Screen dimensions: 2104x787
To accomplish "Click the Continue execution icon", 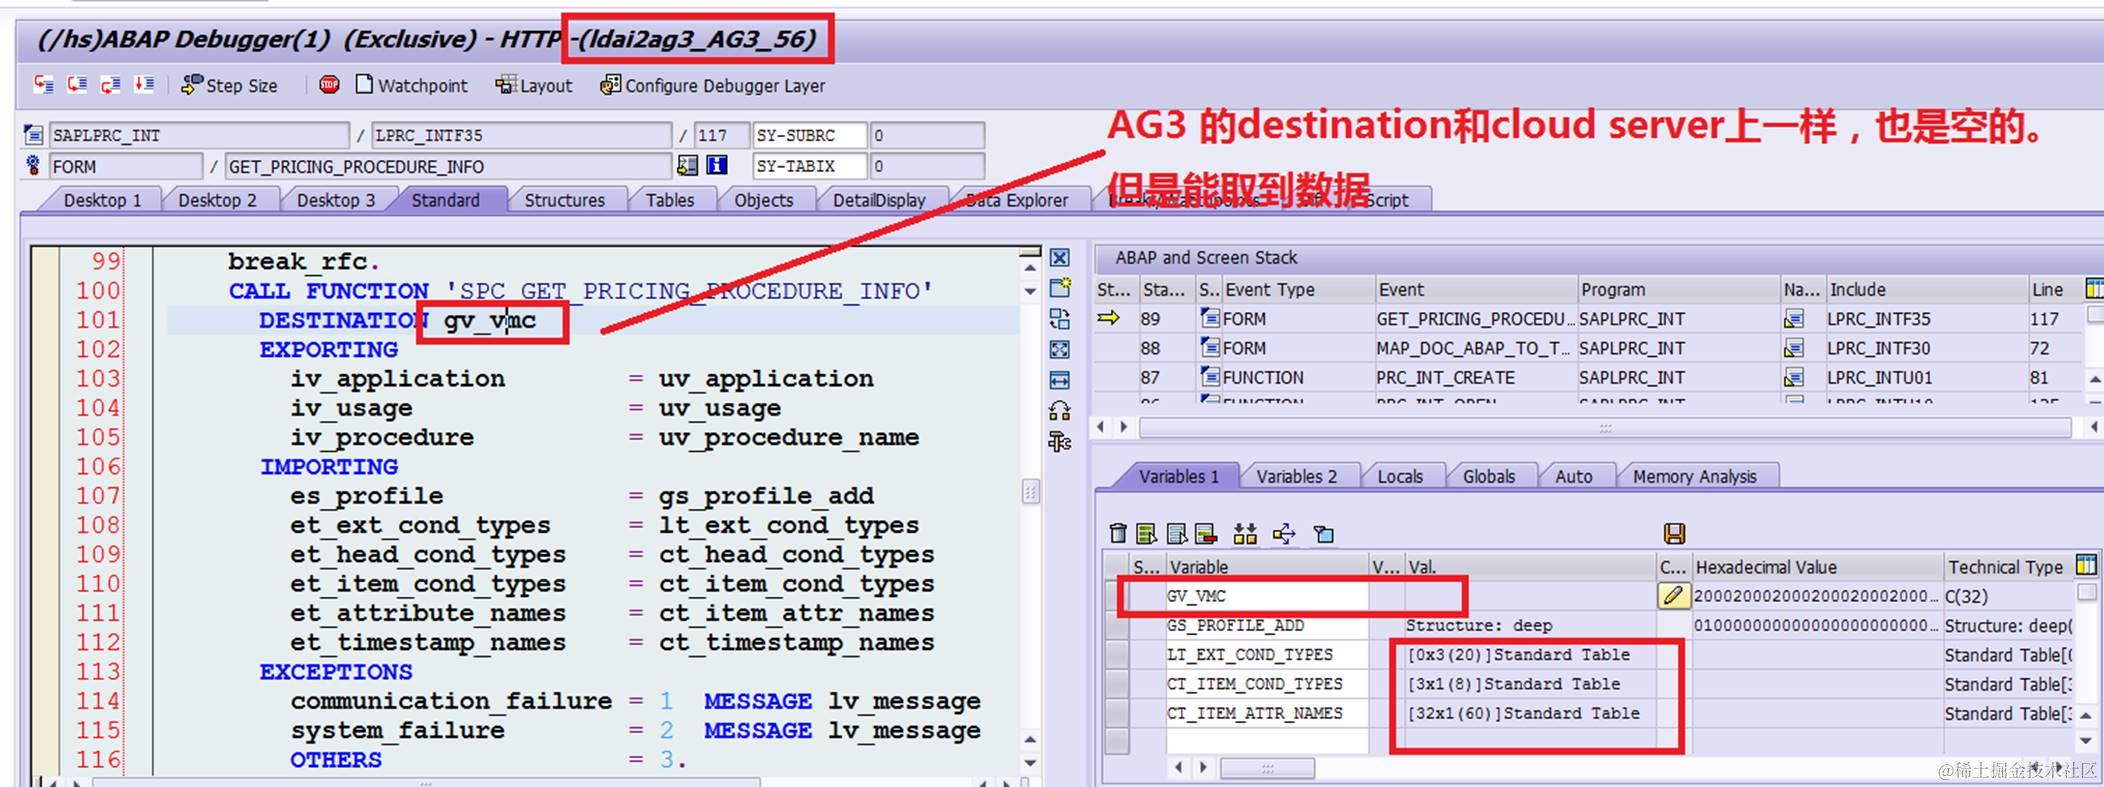I will [x=145, y=84].
